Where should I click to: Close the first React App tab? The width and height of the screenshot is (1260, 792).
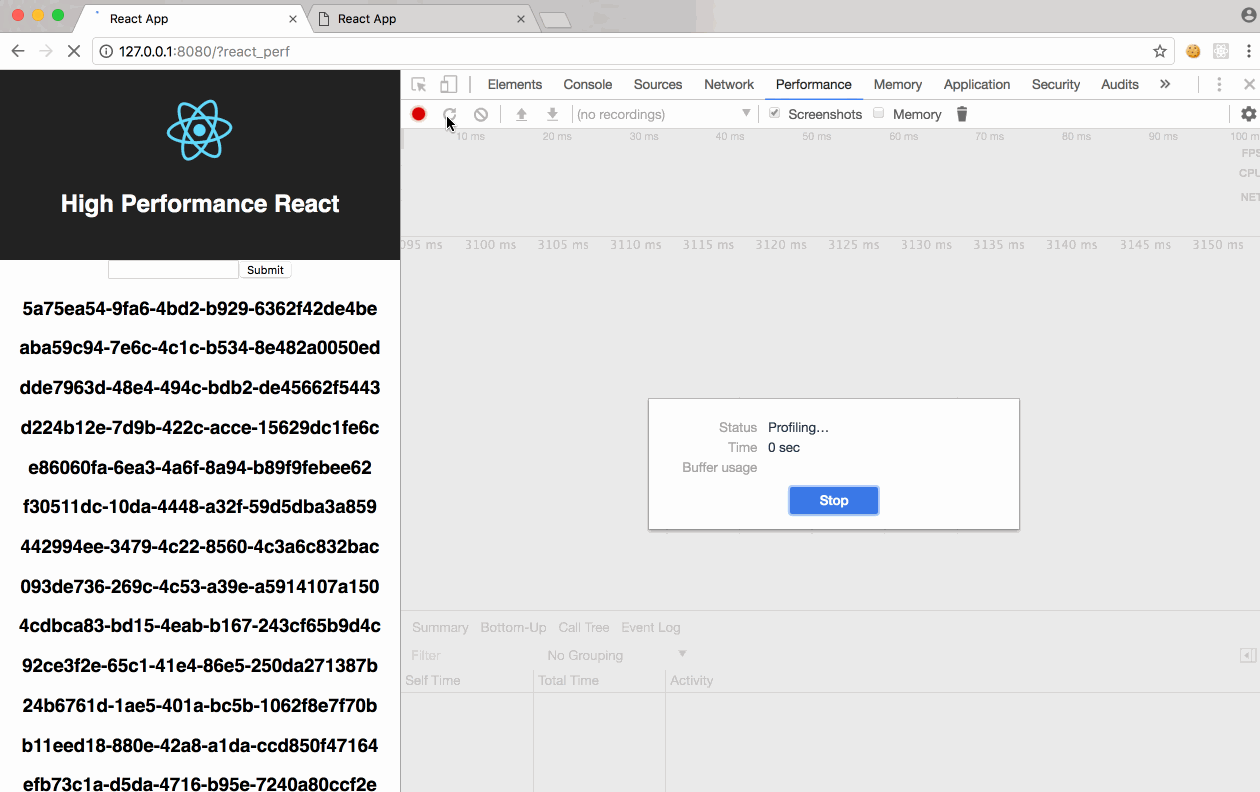[x=293, y=19]
